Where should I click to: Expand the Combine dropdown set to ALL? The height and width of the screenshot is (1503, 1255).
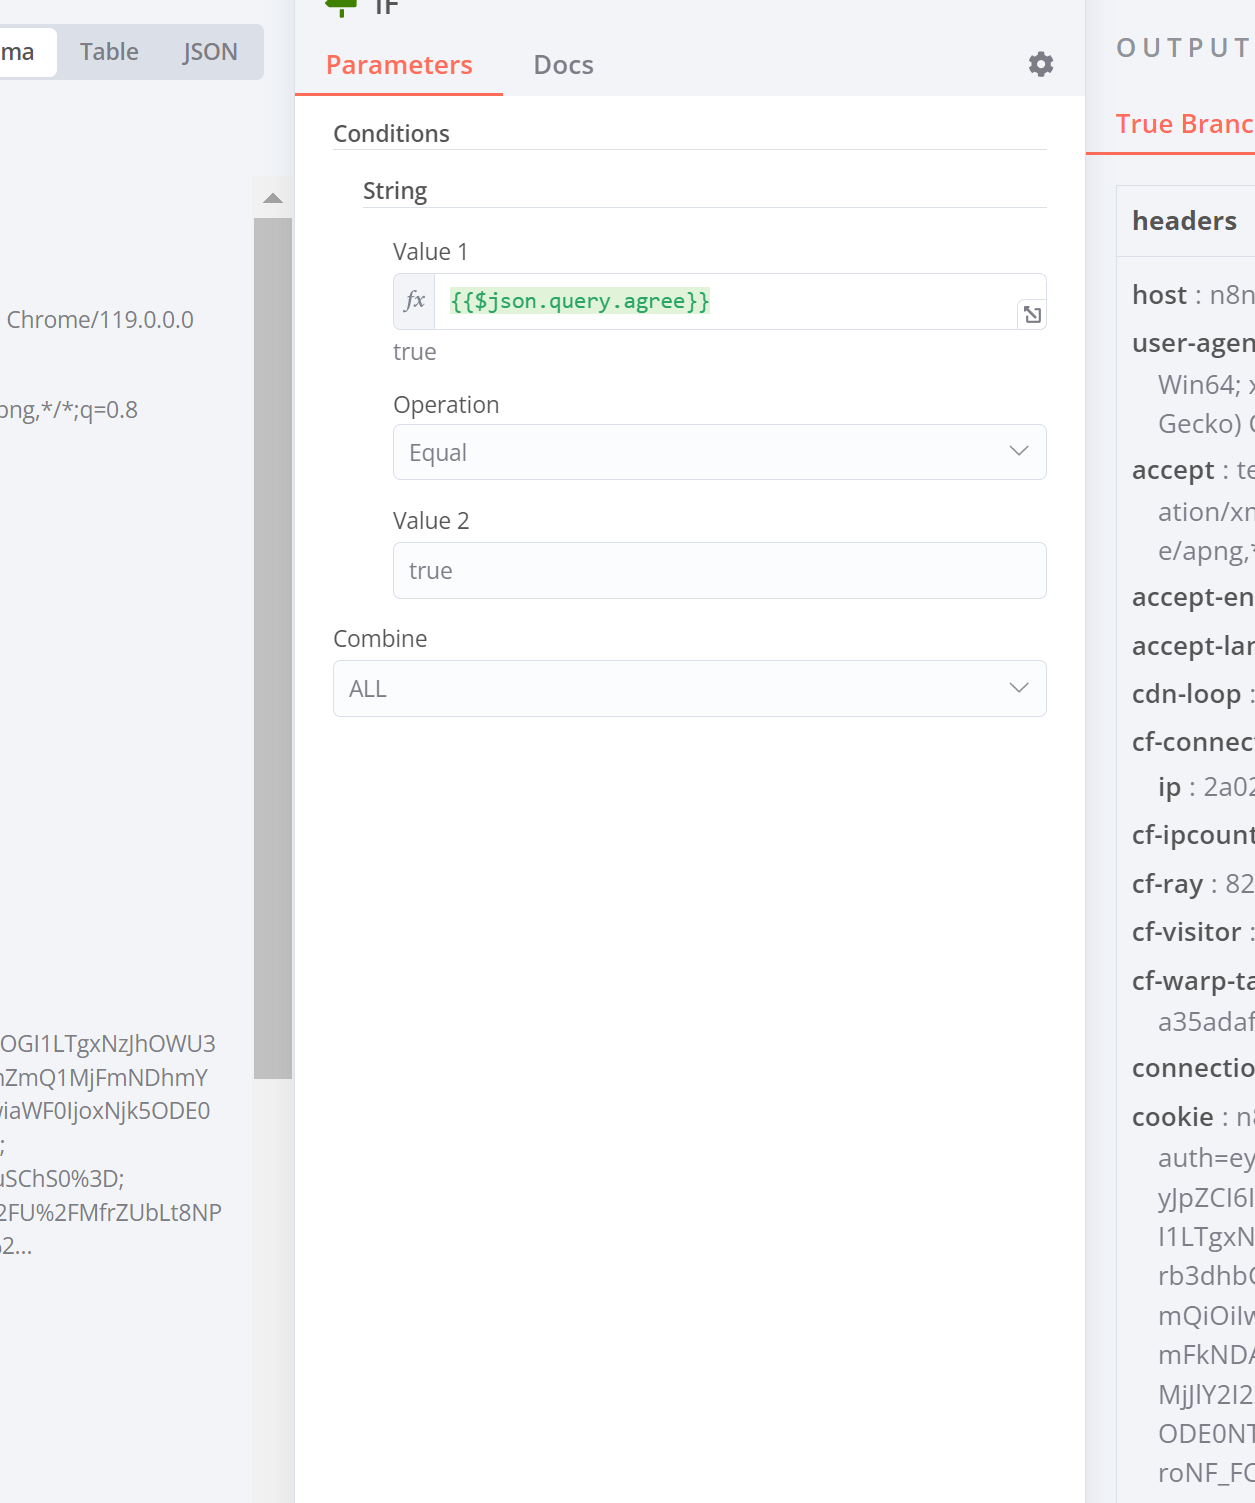coord(689,688)
